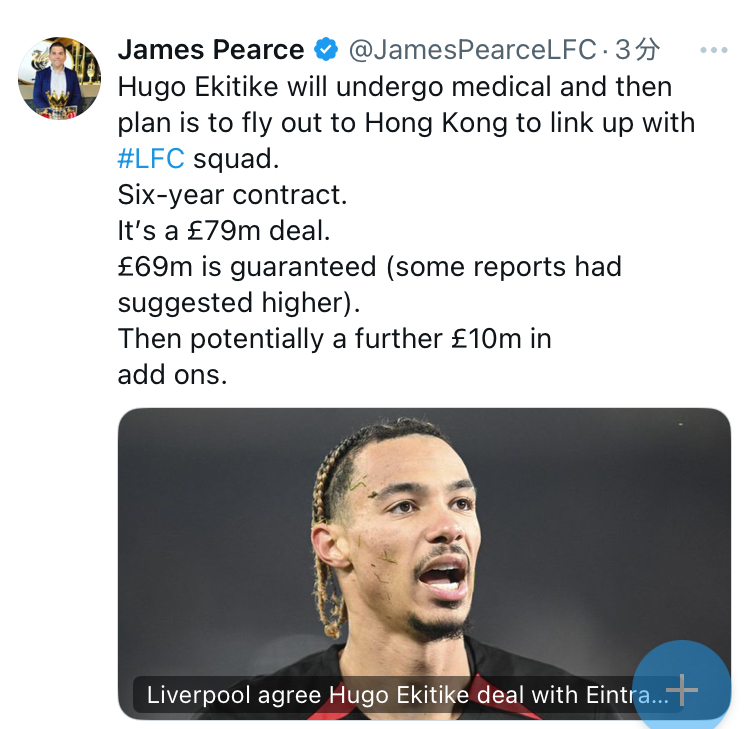Tap the blue floating compose plus button
The height and width of the screenshot is (729, 750).
tap(682, 689)
